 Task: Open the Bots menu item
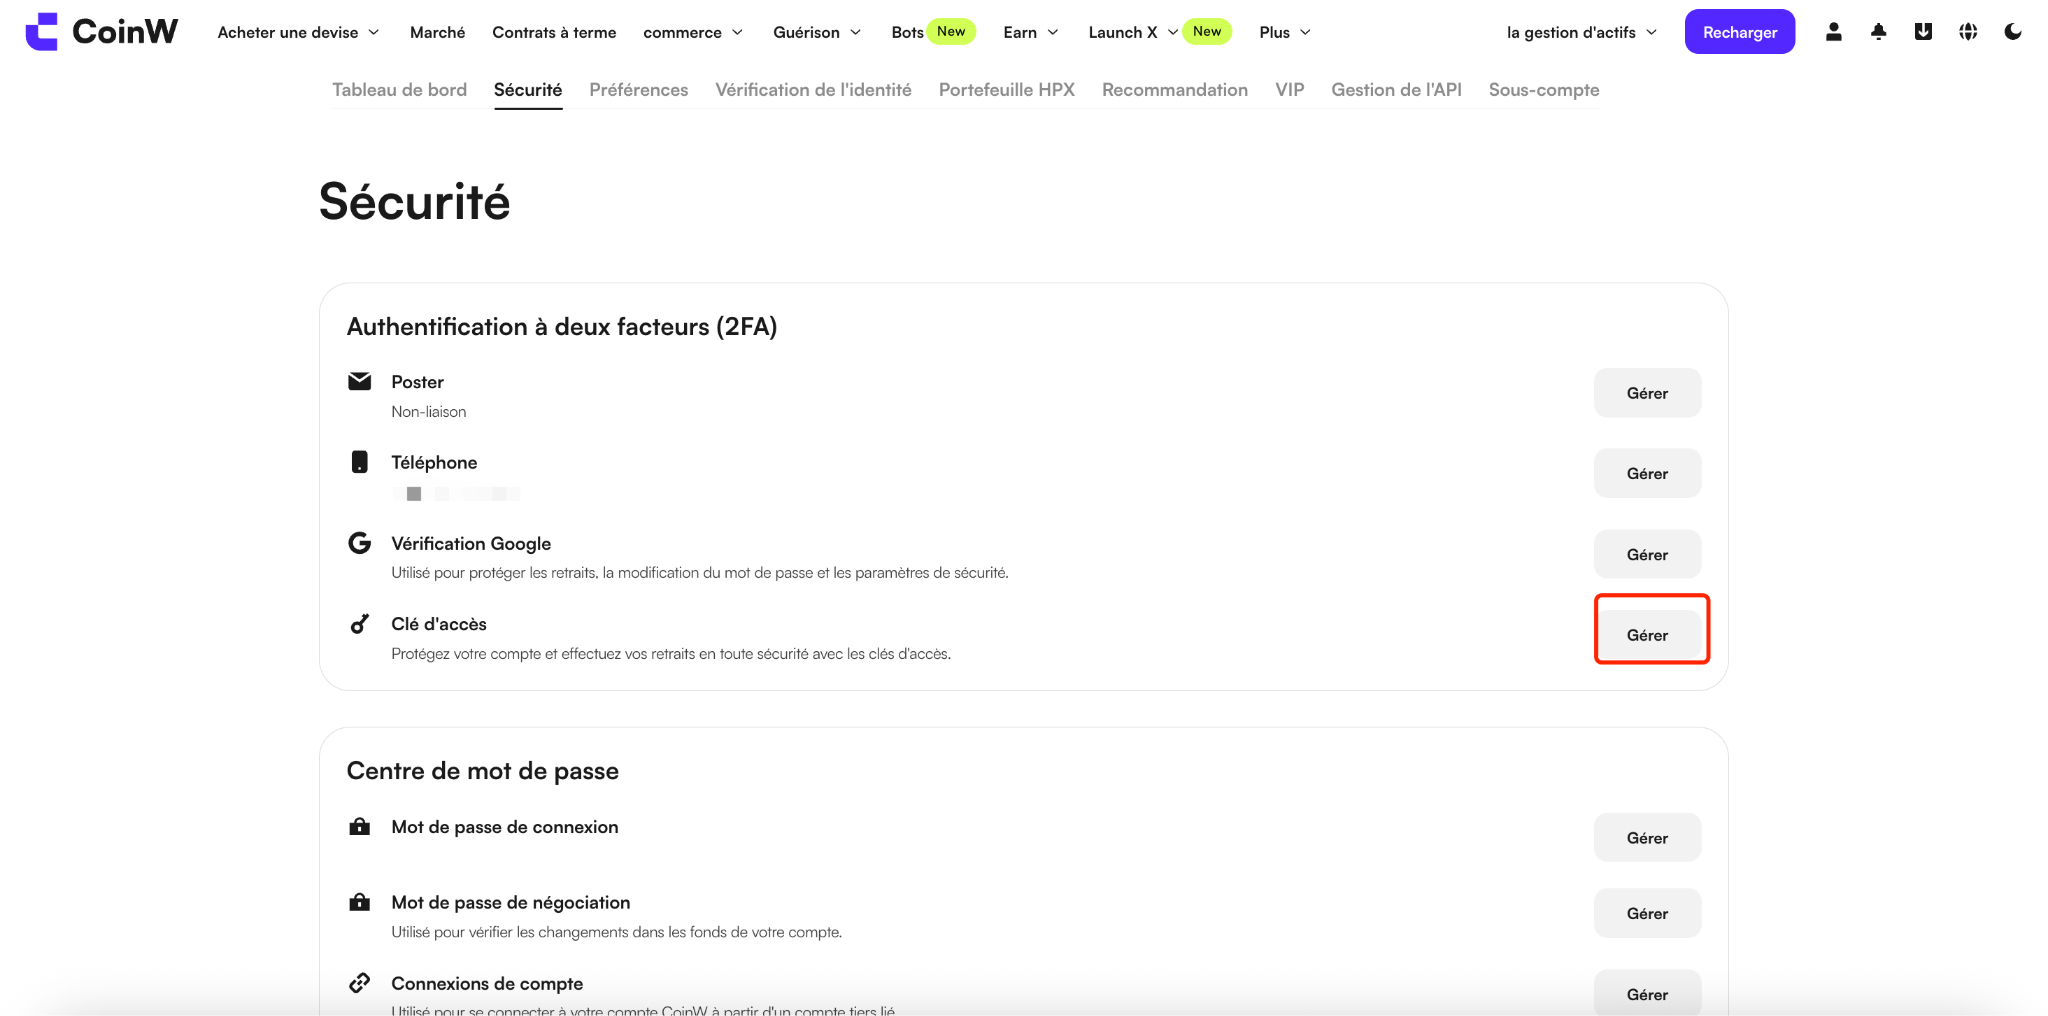coord(907,32)
